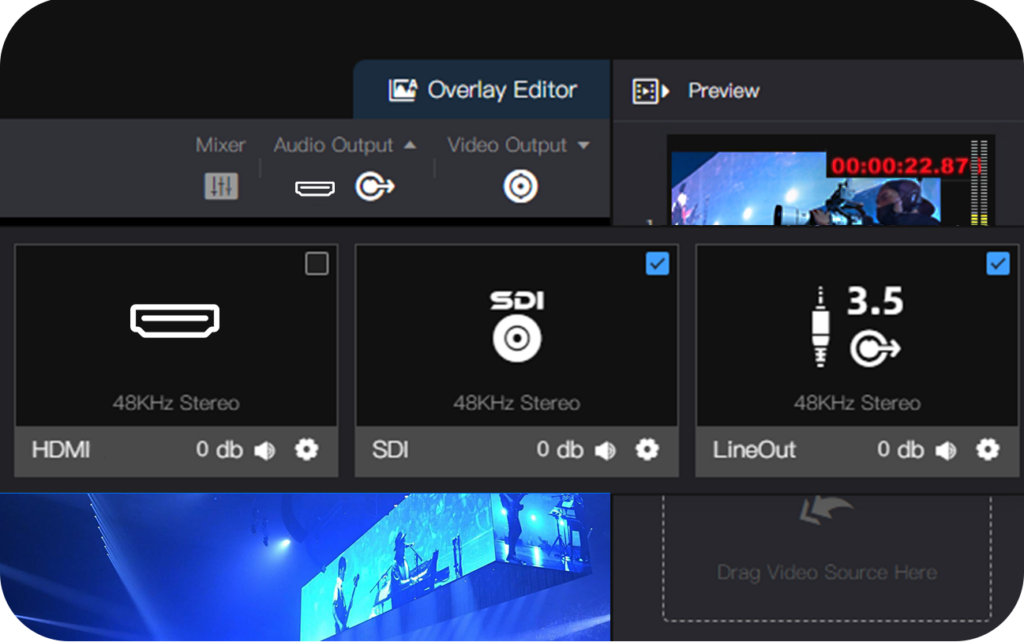Uncheck the SDI audio output checkbox

point(657,264)
